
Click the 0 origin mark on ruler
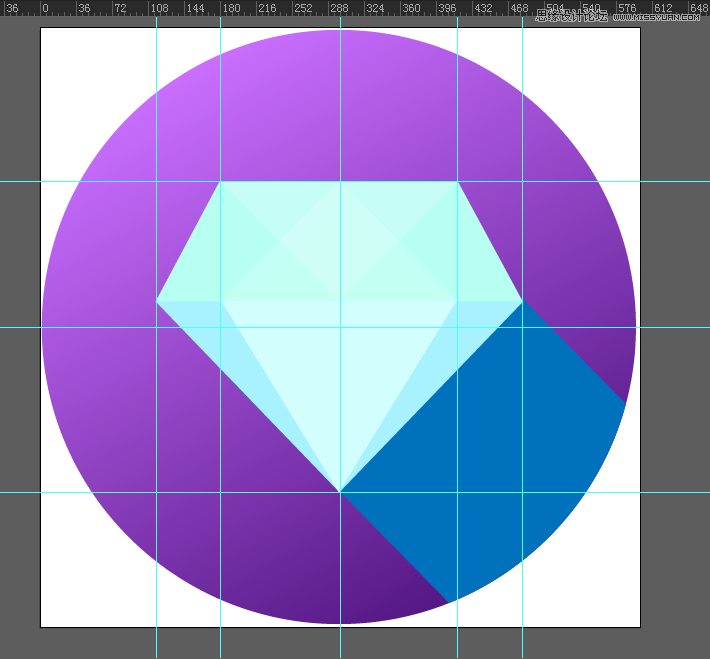pyautogui.click(x=44, y=8)
